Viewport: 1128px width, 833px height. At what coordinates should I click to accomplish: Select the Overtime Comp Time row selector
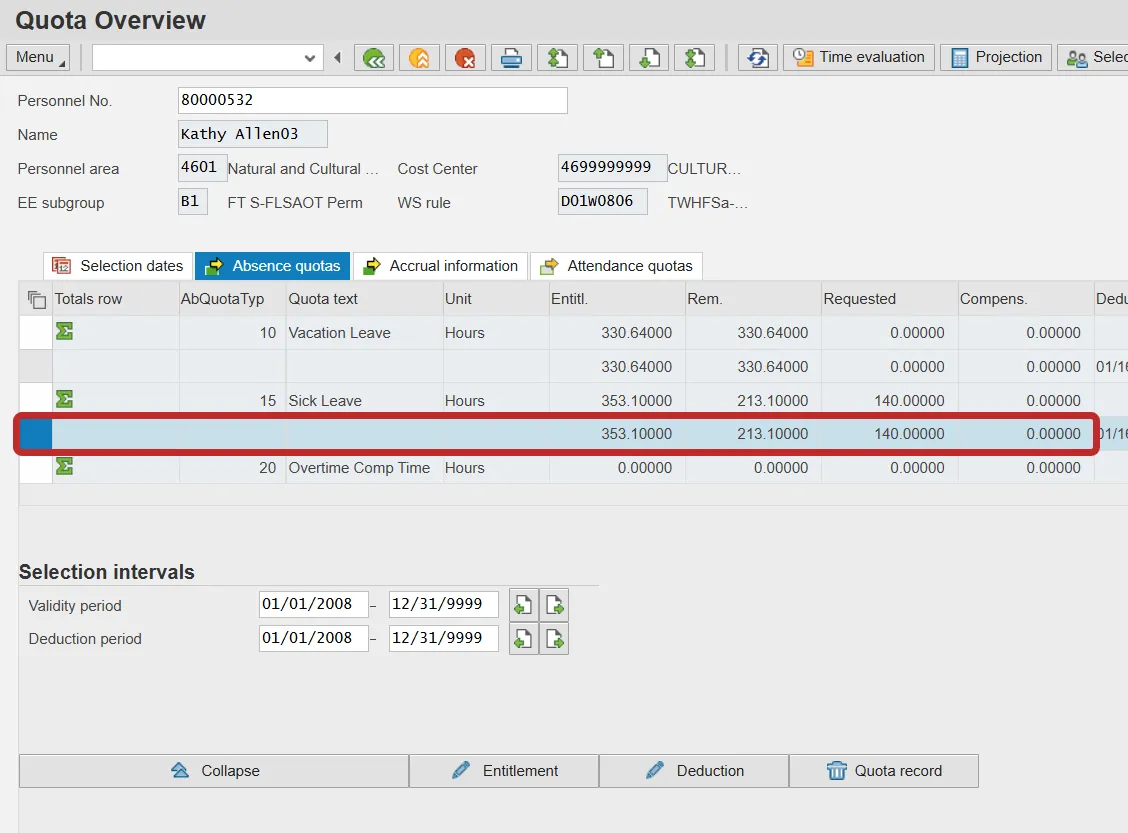click(35, 468)
